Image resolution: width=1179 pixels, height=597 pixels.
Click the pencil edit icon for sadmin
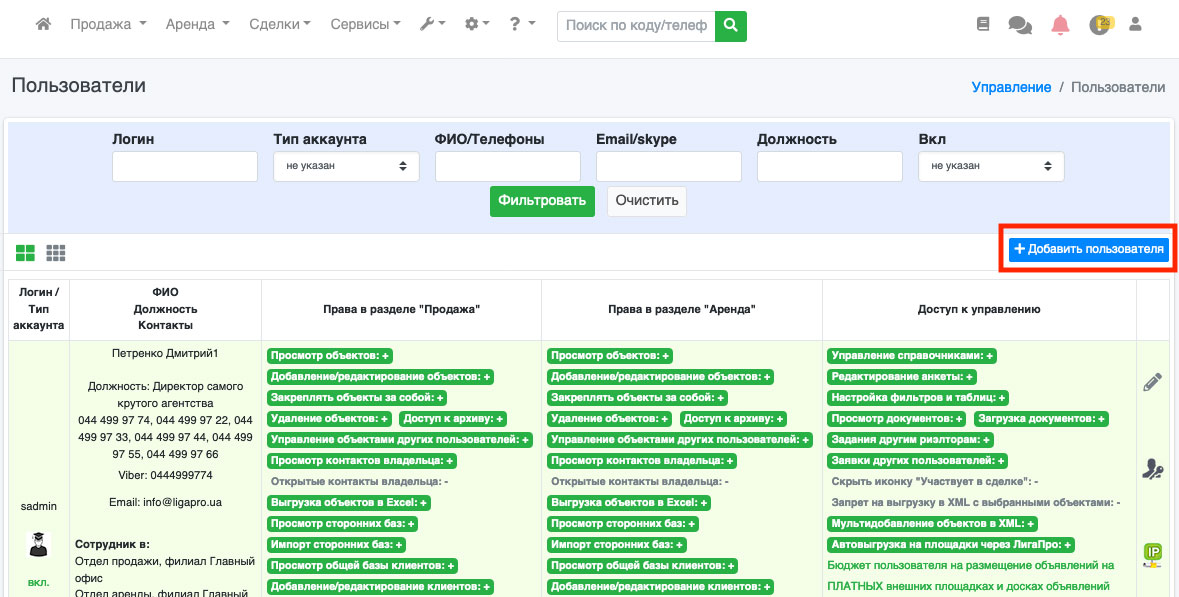tap(1152, 382)
